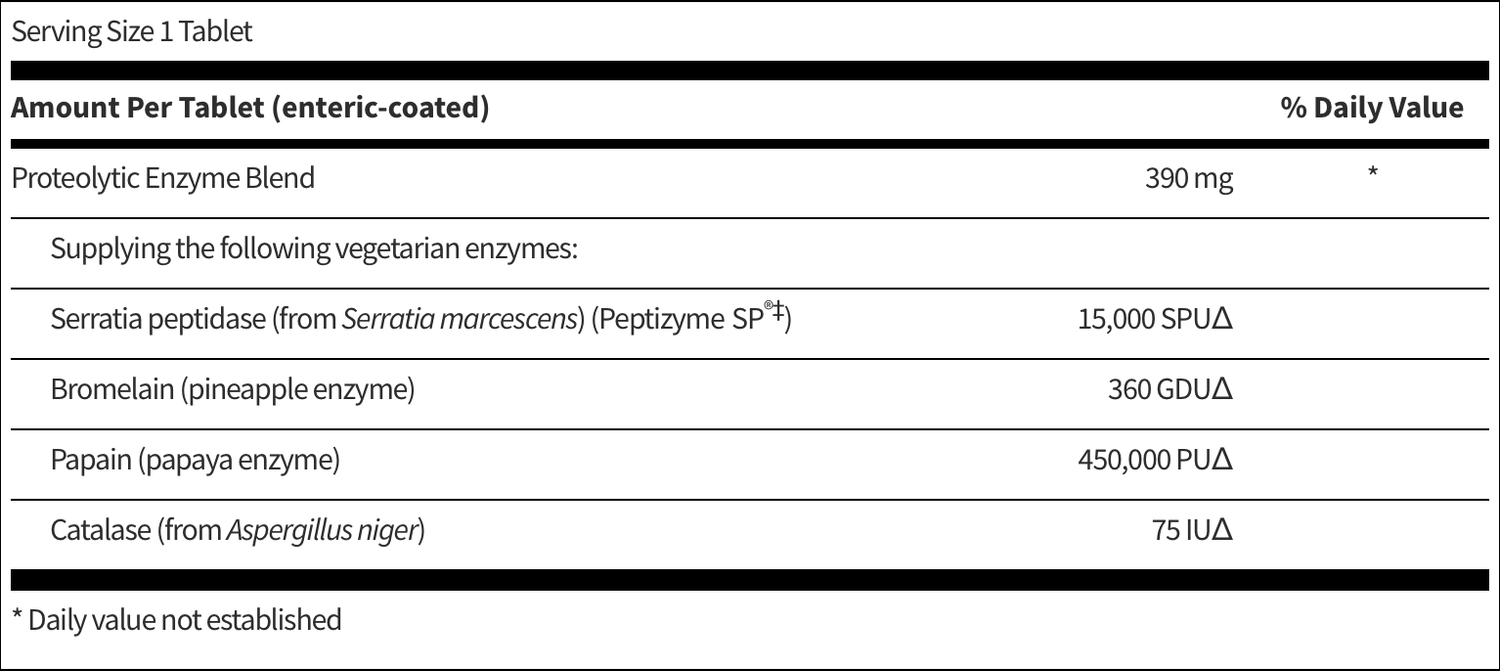Click the italic Serratia marcescens text
The height and width of the screenshot is (671, 1500).
[461, 319]
